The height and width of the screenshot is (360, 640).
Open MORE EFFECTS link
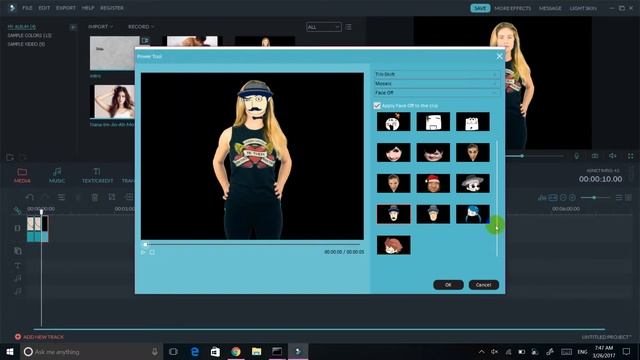pos(513,8)
